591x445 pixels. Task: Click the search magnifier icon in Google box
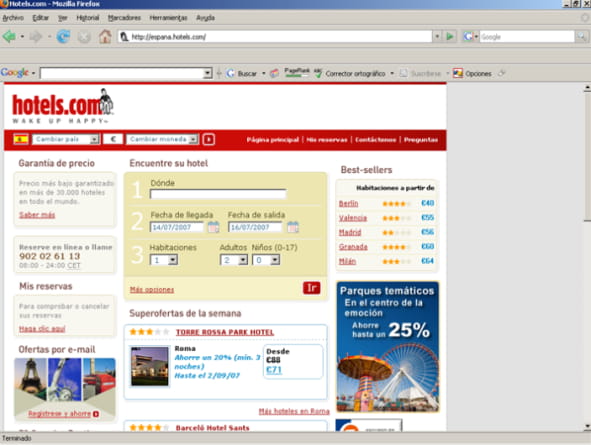pos(582,37)
